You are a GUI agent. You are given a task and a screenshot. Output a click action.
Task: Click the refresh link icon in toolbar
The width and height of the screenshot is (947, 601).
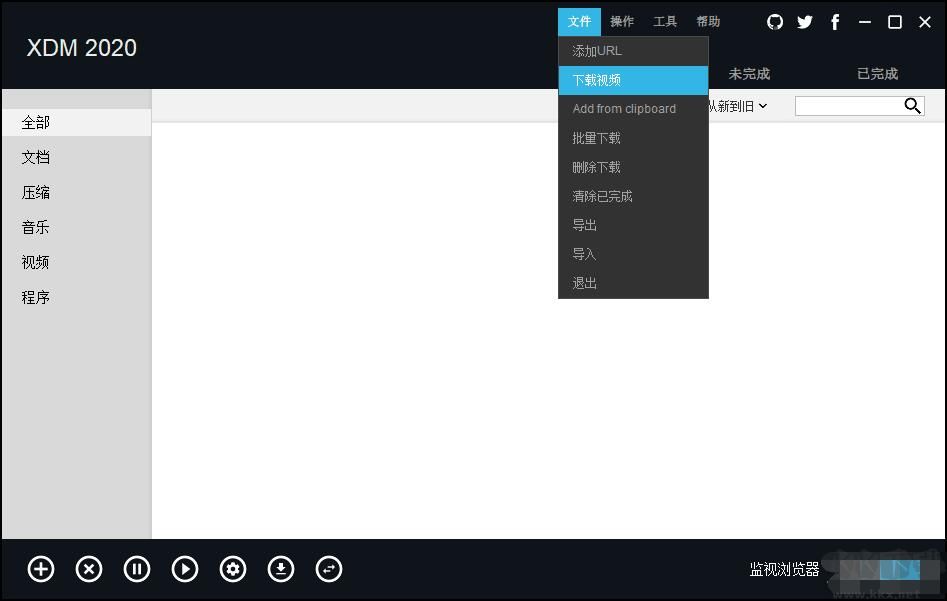(x=329, y=569)
